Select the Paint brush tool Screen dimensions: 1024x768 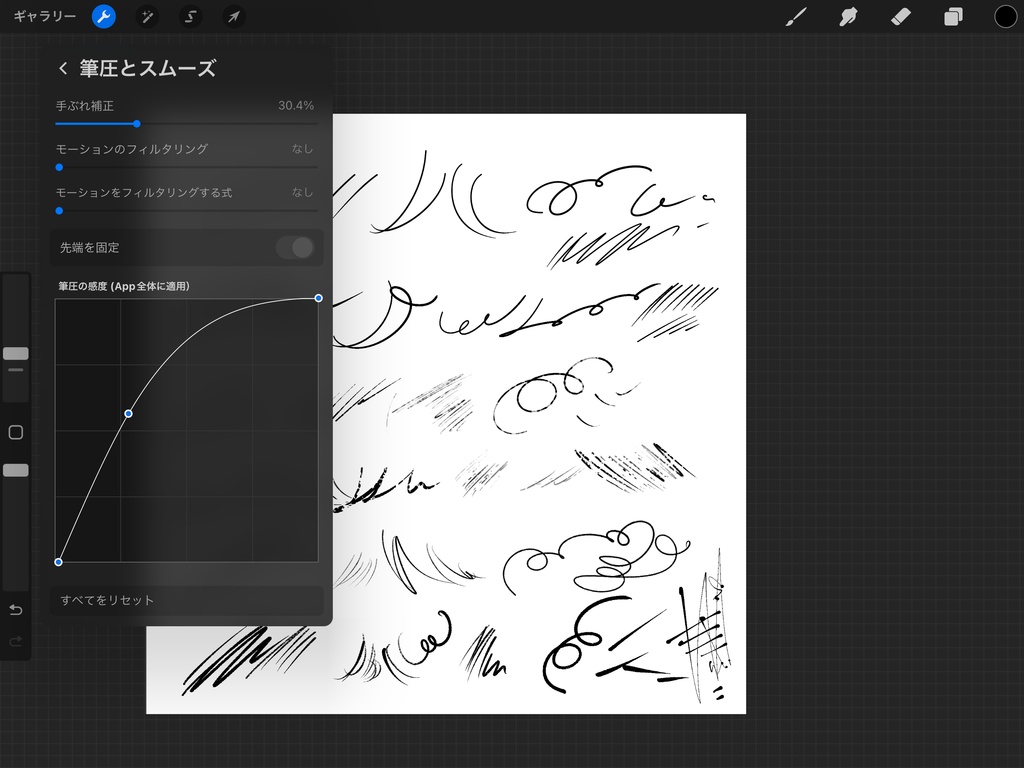point(796,16)
